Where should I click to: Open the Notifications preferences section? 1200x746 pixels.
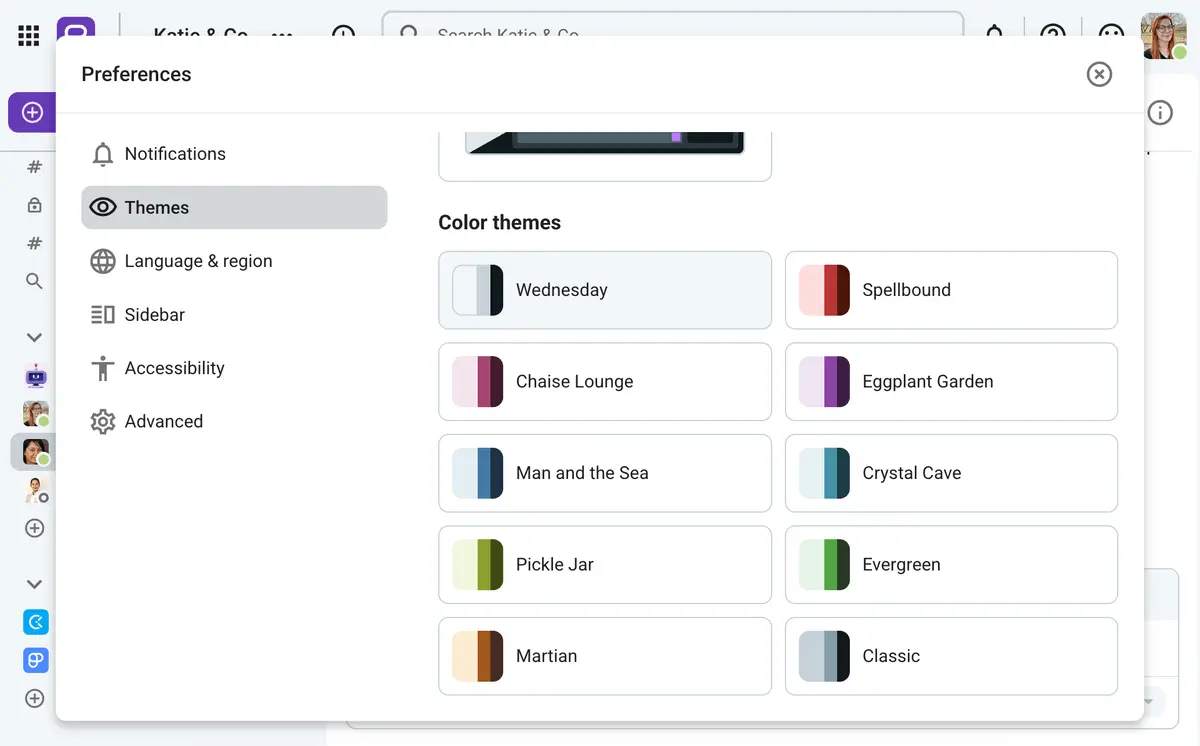coord(174,154)
